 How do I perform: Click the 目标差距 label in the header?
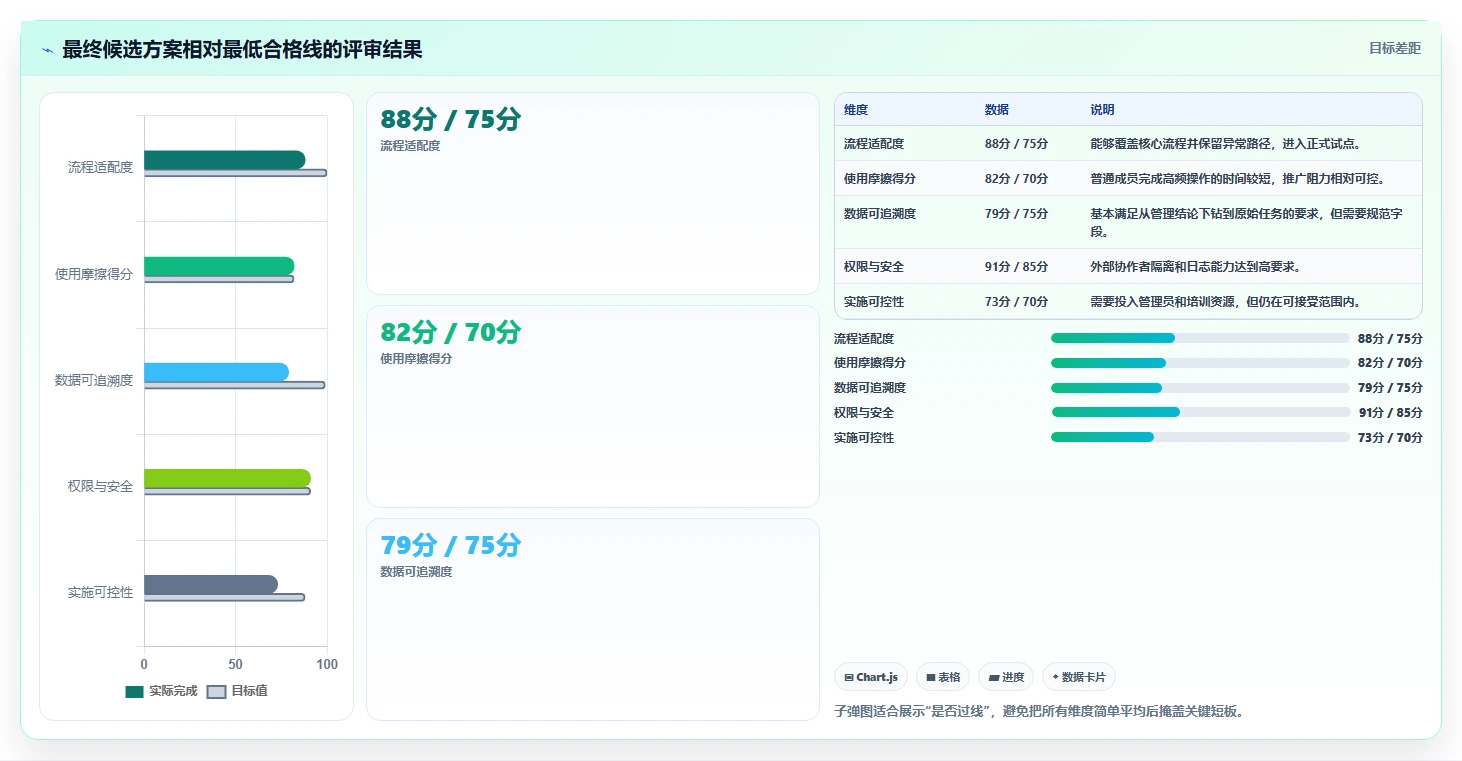tap(1395, 48)
